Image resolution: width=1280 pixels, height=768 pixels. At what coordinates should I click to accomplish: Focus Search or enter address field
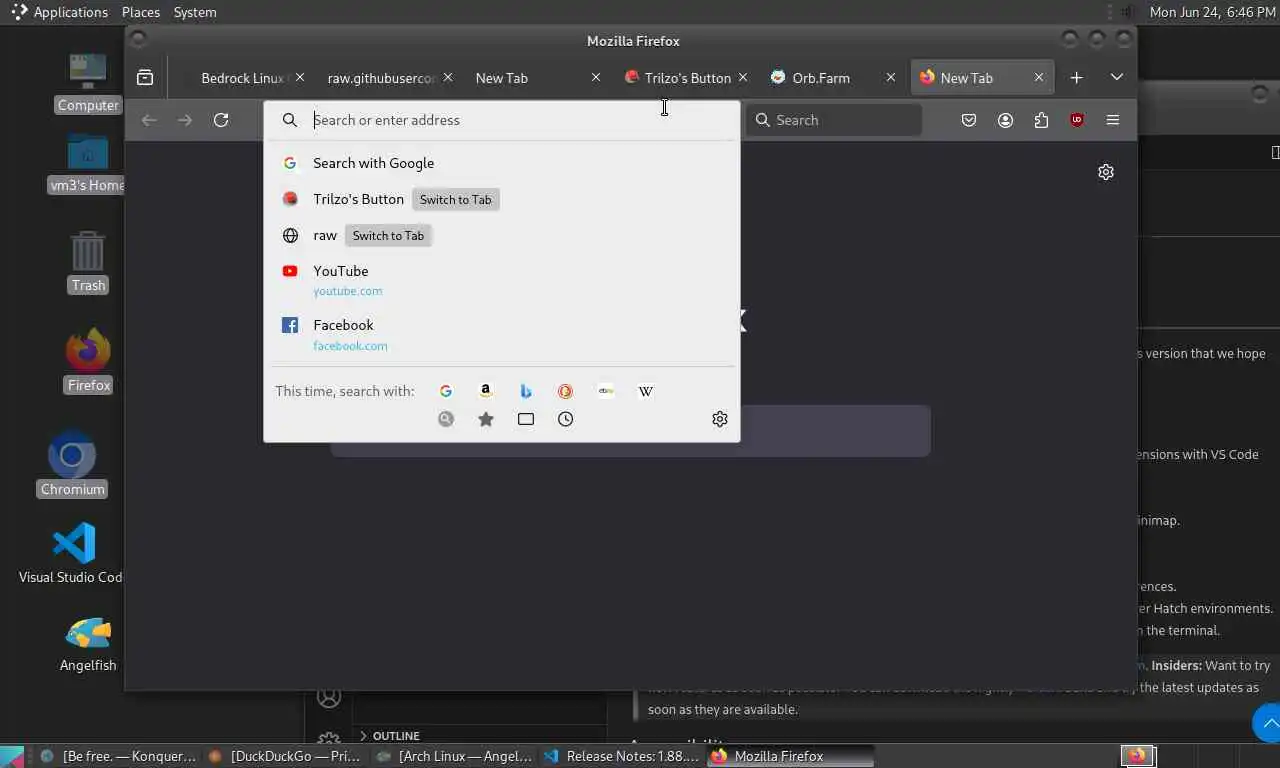502,120
